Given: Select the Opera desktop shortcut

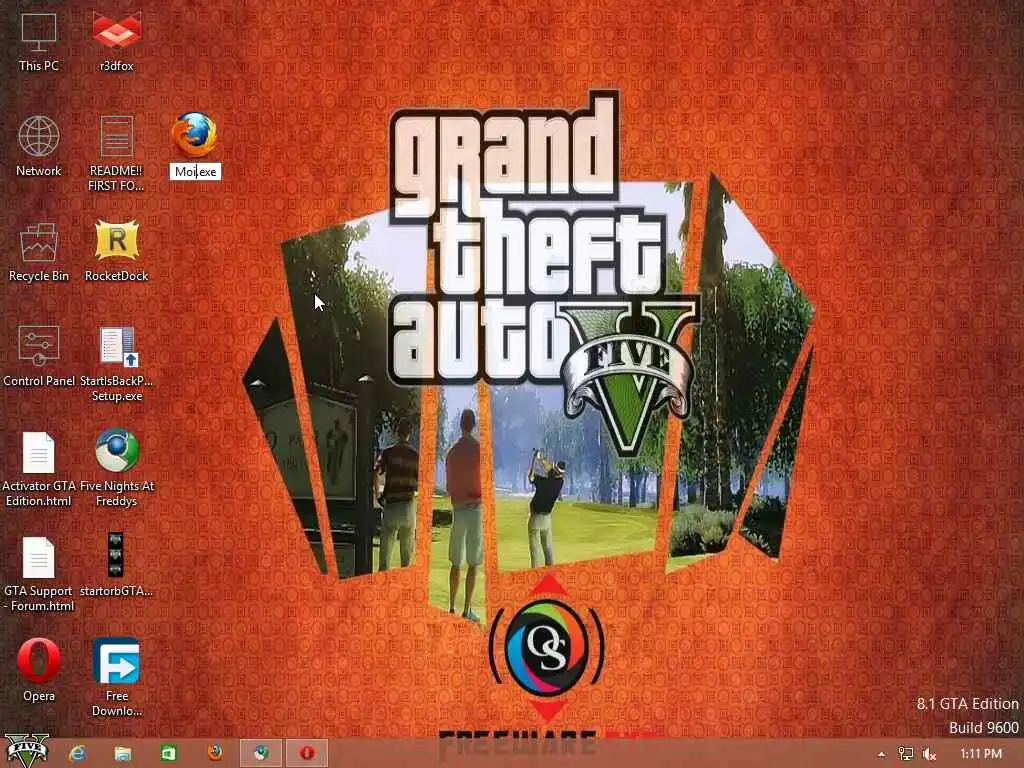Looking at the screenshot, I should pos(39,670).
